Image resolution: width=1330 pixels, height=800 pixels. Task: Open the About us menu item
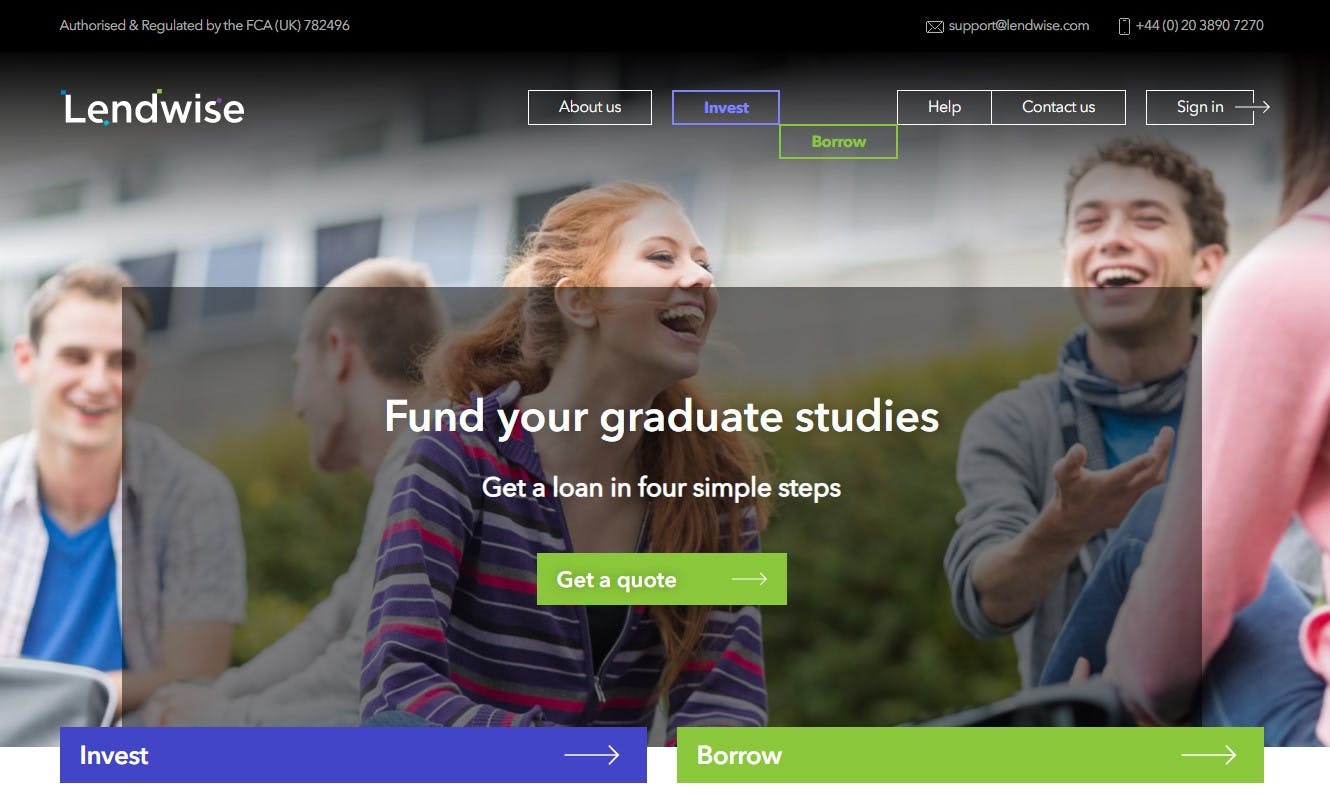590,107
